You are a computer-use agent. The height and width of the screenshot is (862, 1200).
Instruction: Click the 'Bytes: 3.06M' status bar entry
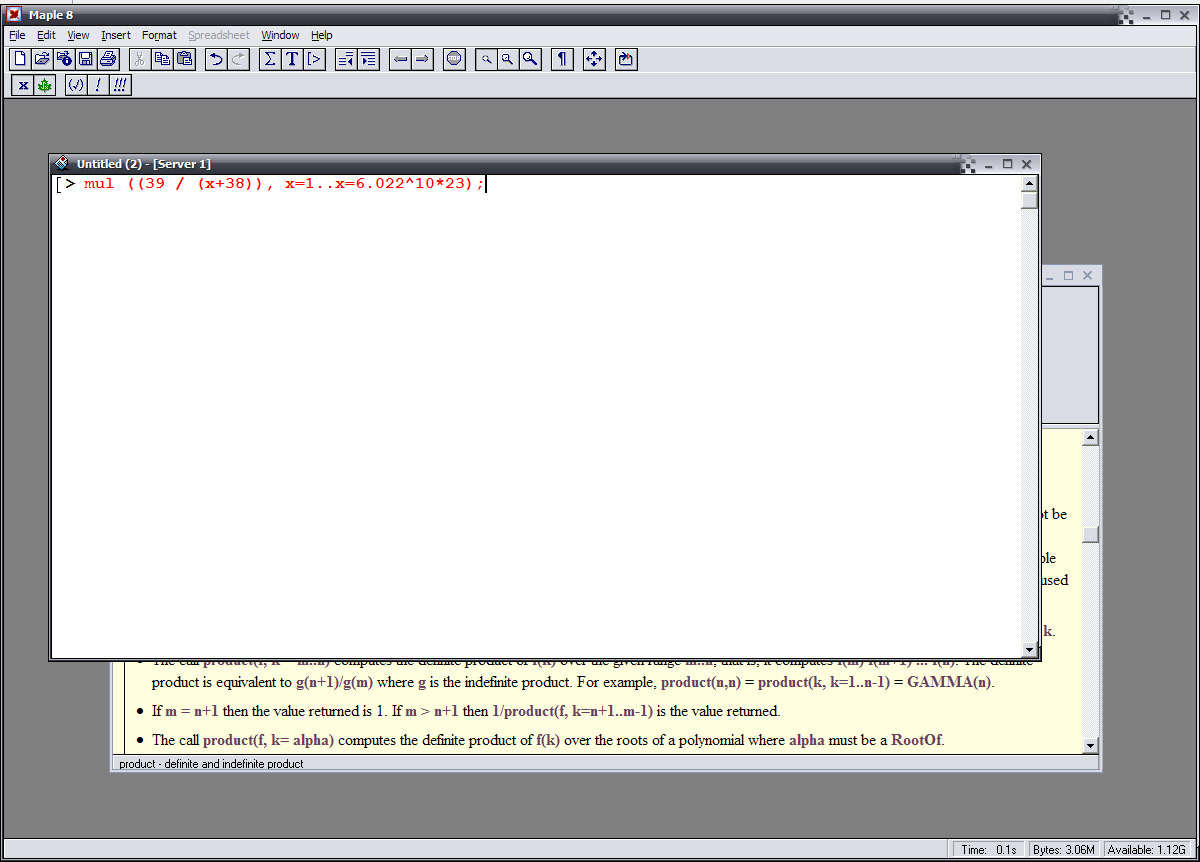click(x=1065, y=849)
